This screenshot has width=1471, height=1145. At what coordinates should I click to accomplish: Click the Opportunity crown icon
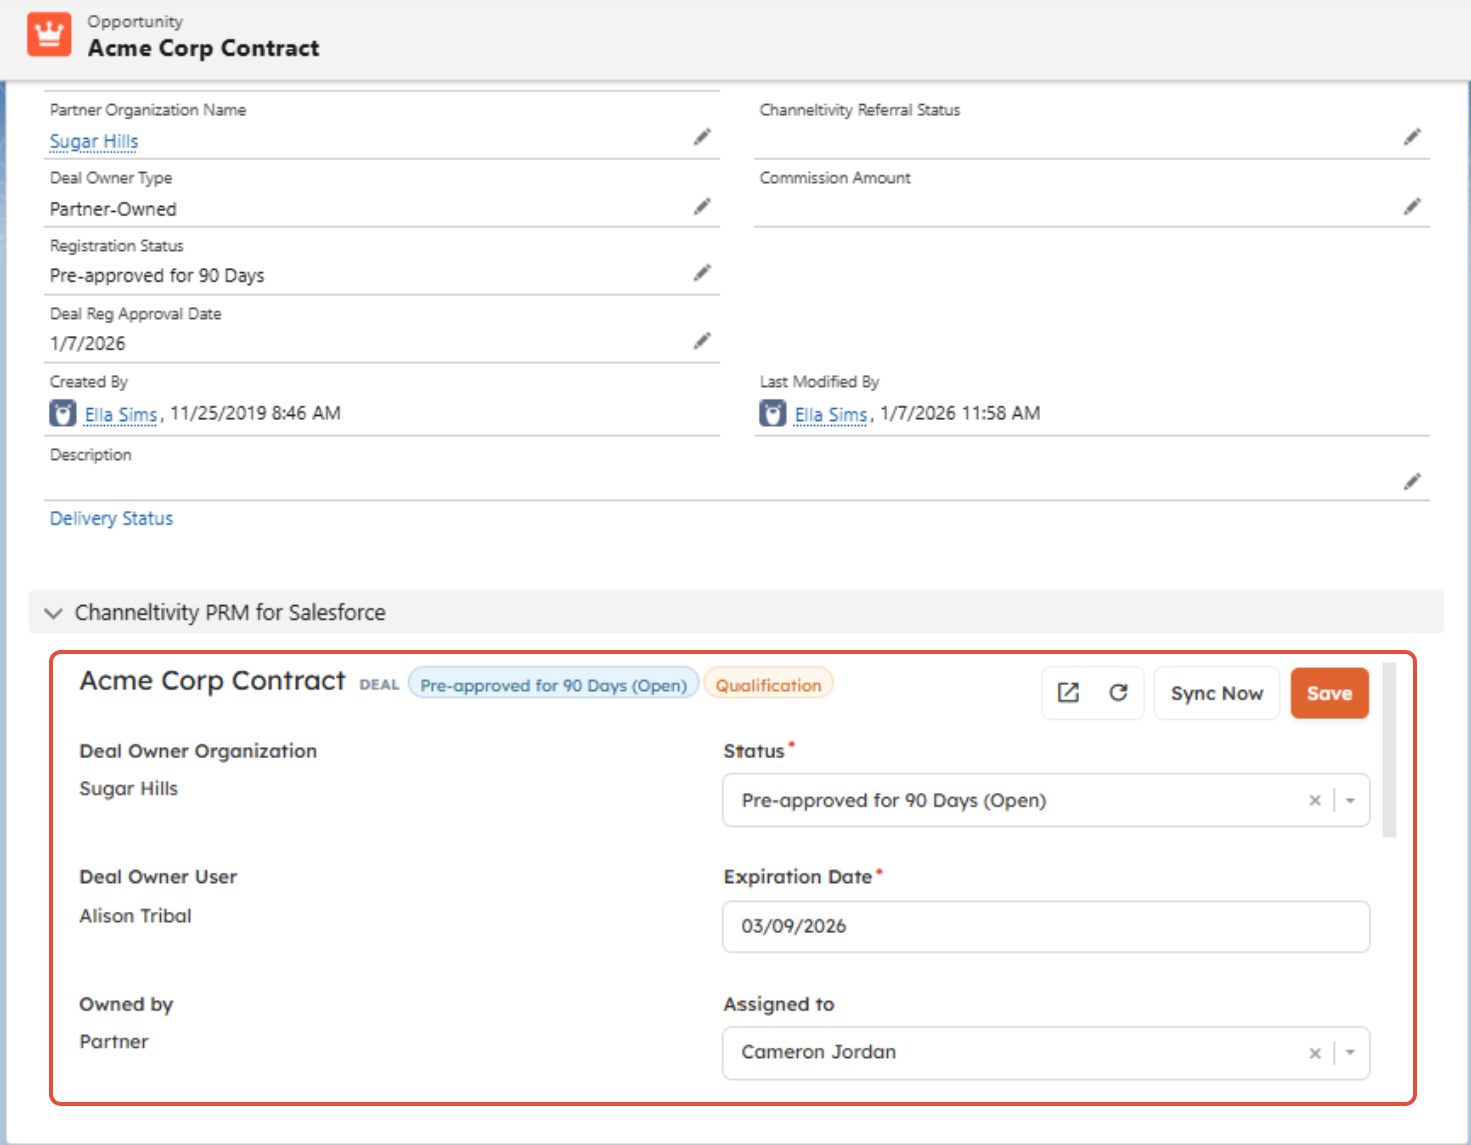pos(49,35)
